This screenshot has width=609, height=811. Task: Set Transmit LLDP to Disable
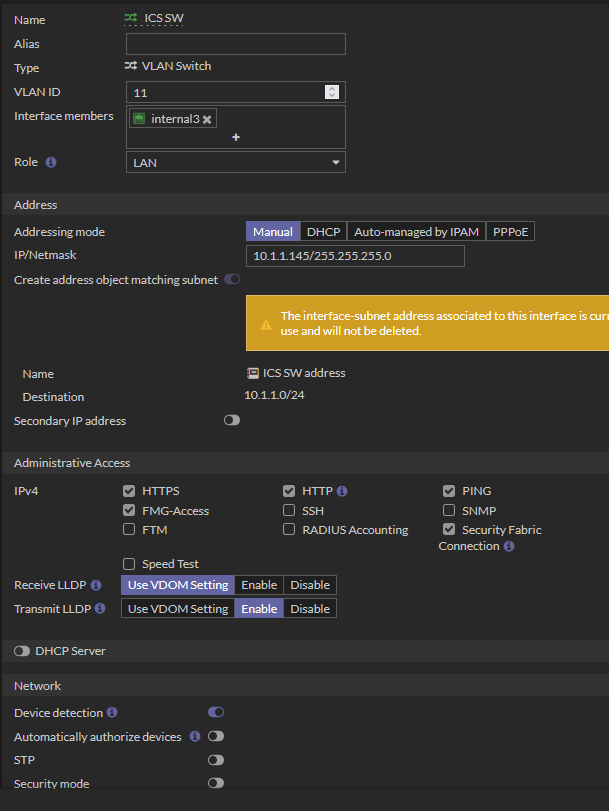click(x=310, y=609)
